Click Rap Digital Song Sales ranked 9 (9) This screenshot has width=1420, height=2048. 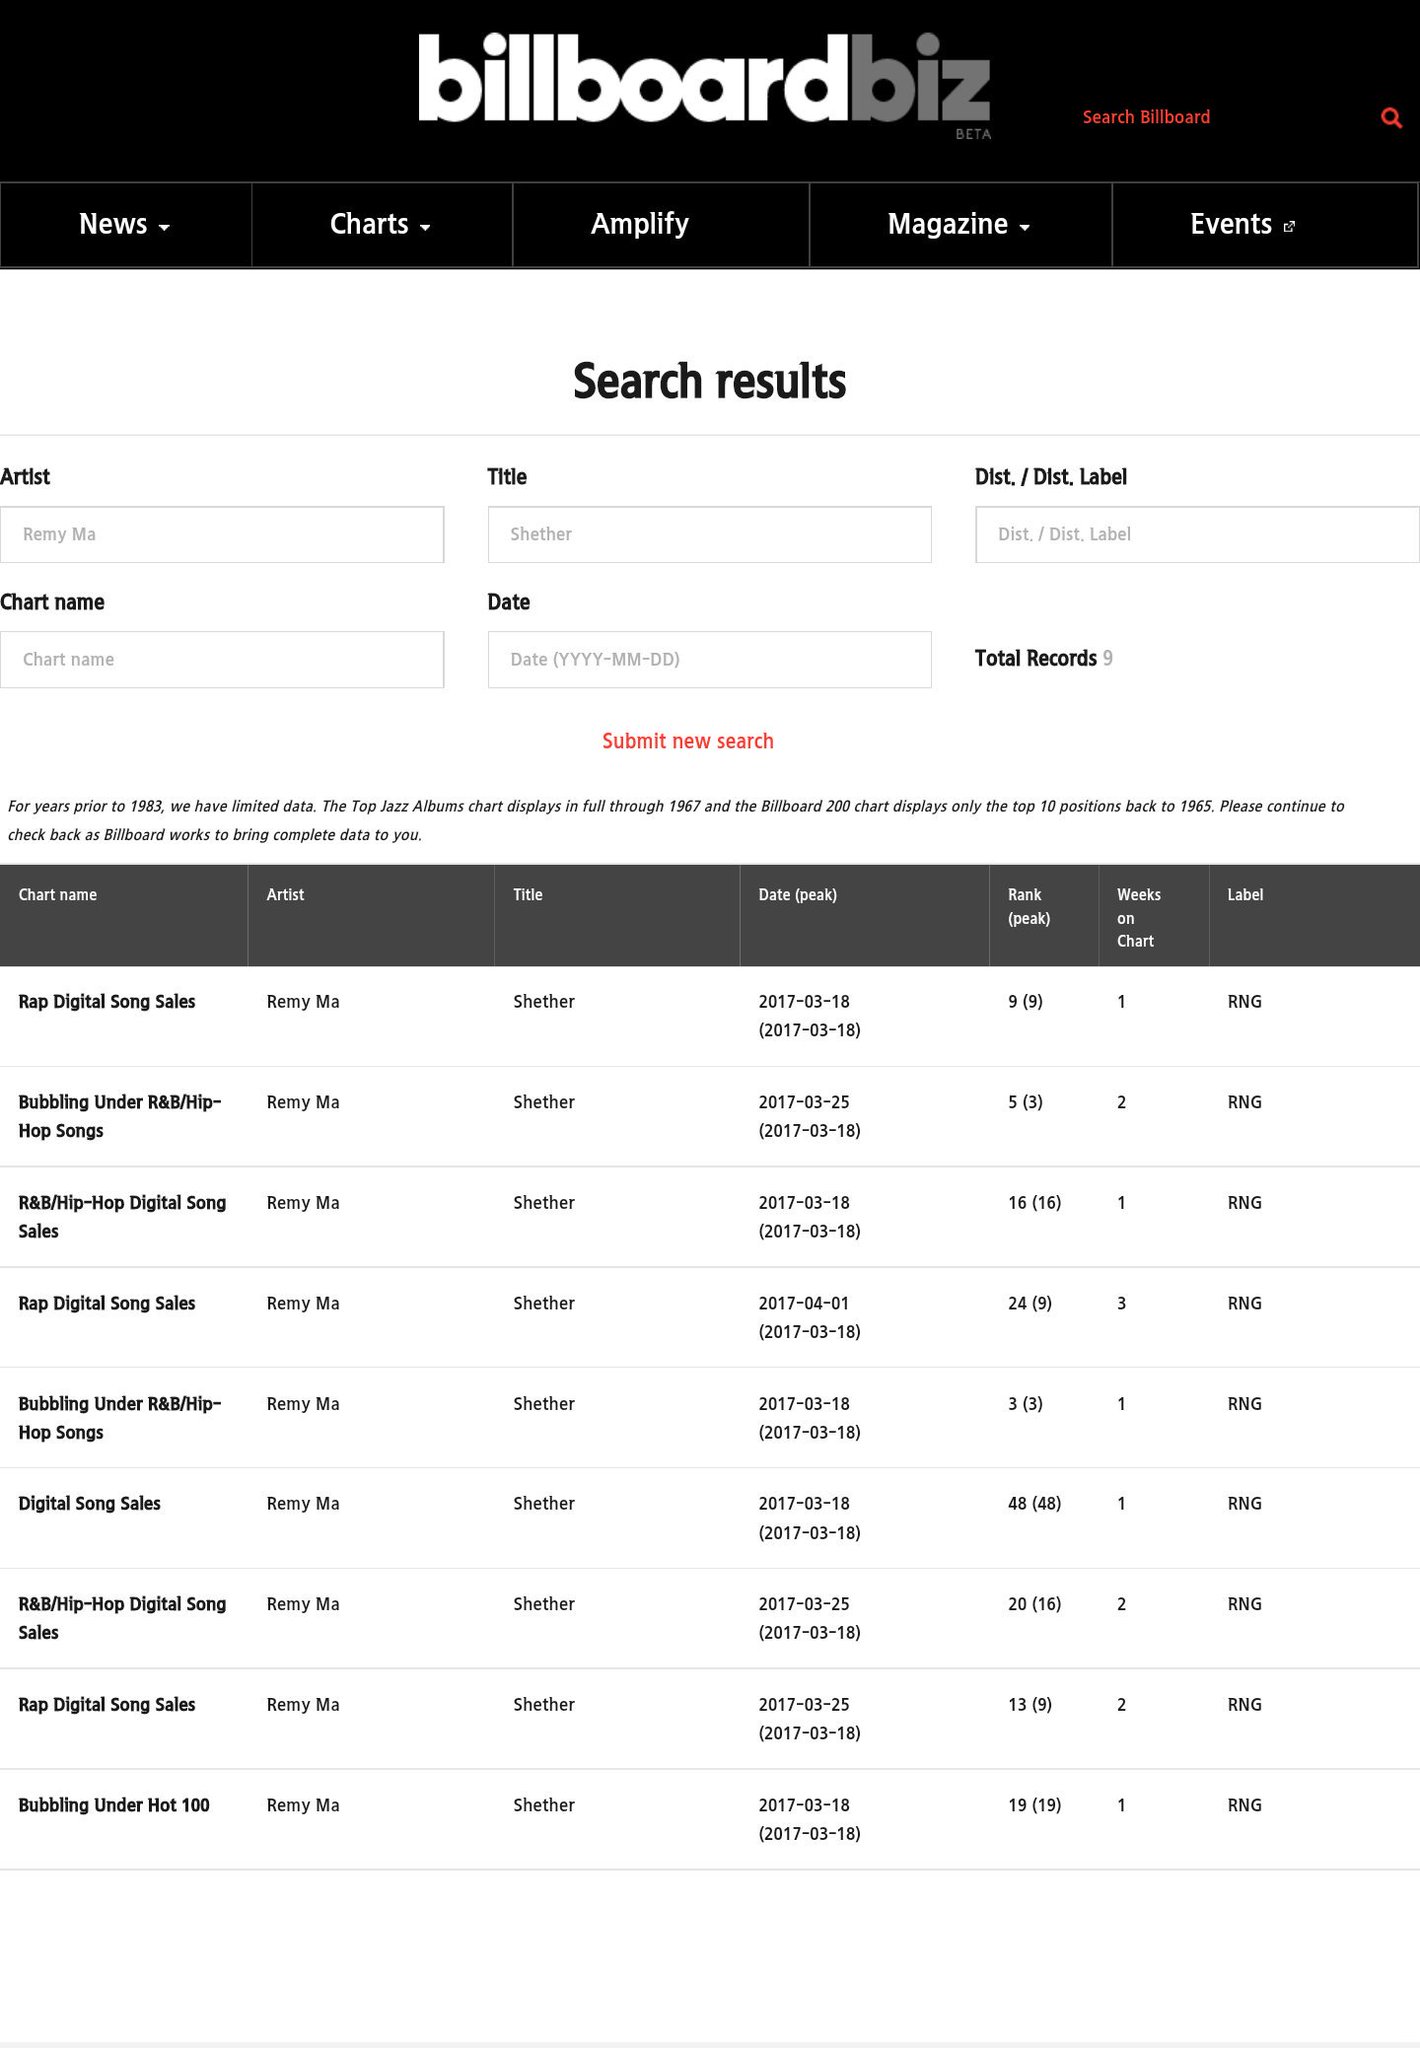pos(107,1002)
